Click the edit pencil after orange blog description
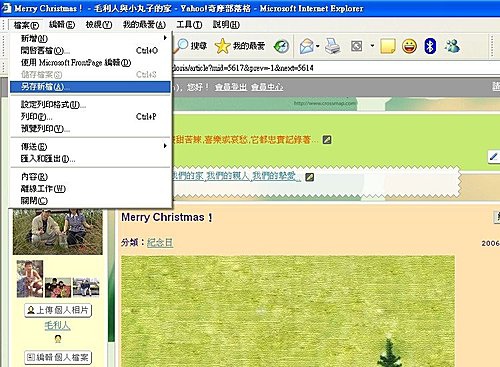Screen dimensions: 500x367 coord(327,140)
